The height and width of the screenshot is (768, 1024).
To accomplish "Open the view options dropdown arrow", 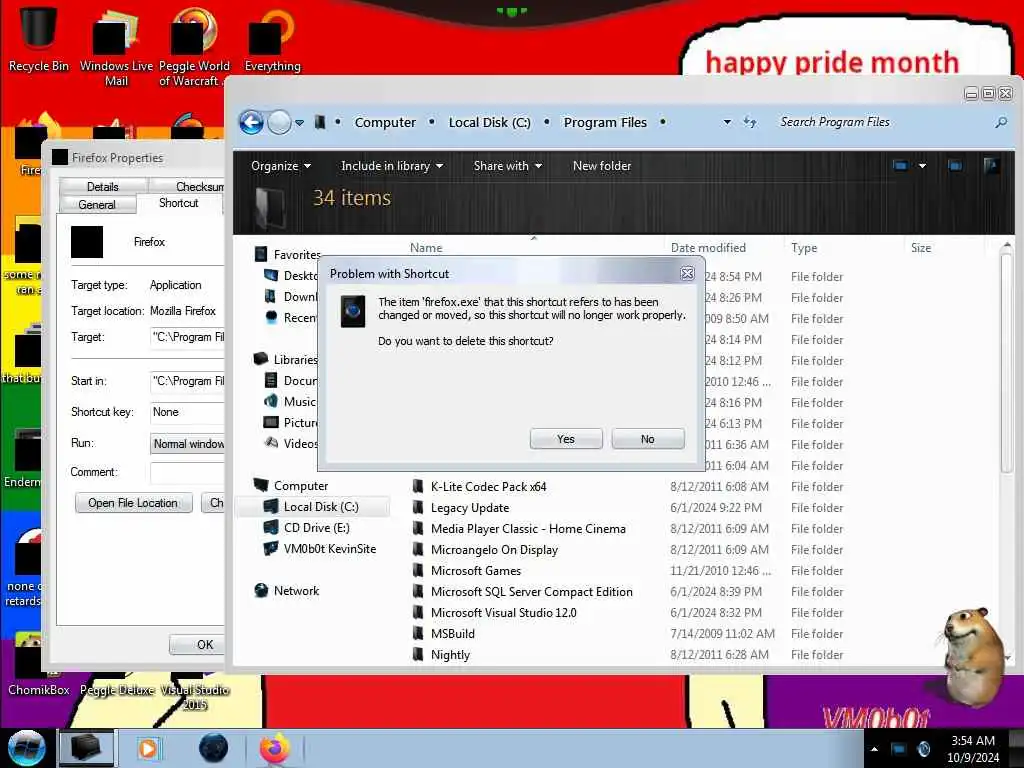I will click(922, 166).
